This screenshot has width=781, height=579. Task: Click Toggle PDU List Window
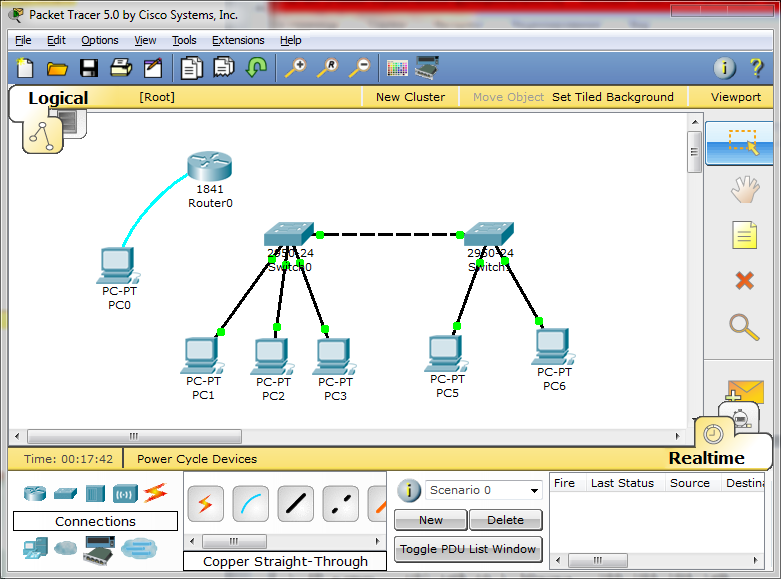click(x=468, y=549)
